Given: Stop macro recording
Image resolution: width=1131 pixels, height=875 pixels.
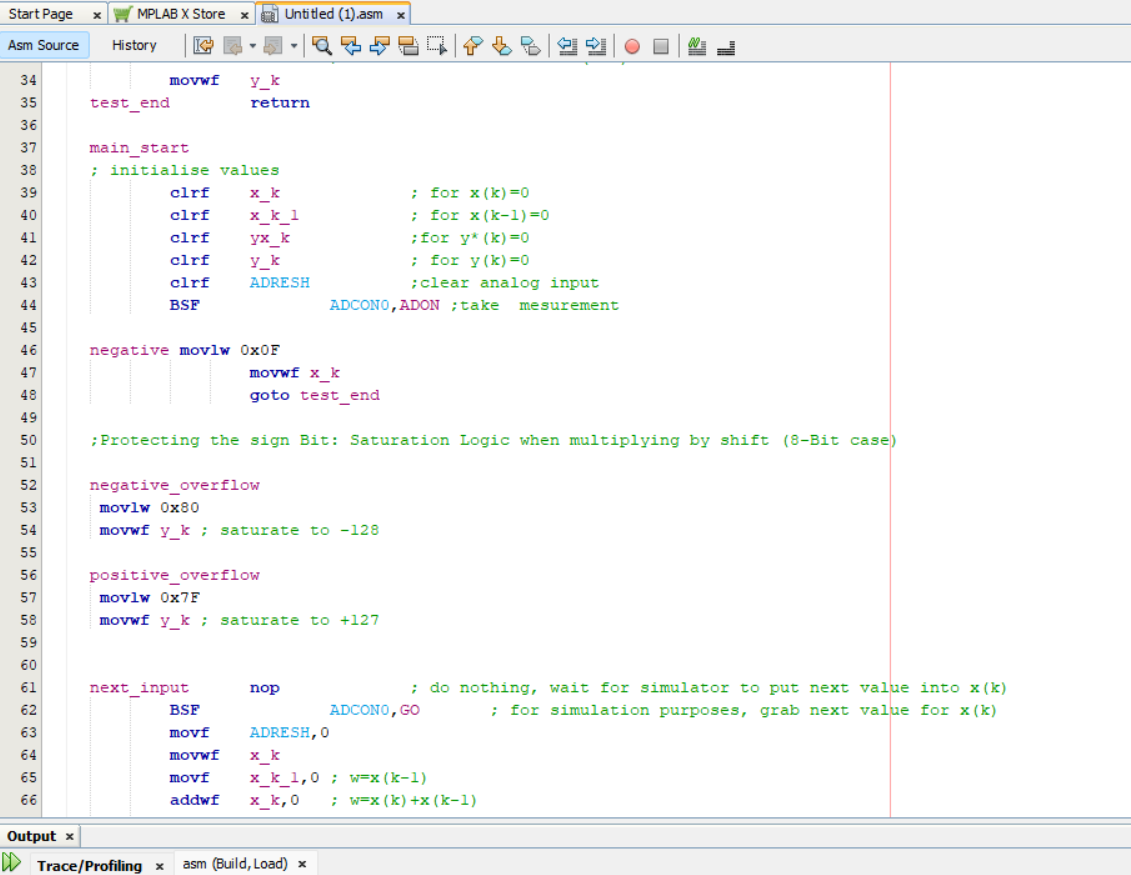Looking at the screenshot, I should pyautogui.click(x=663, y=46).
